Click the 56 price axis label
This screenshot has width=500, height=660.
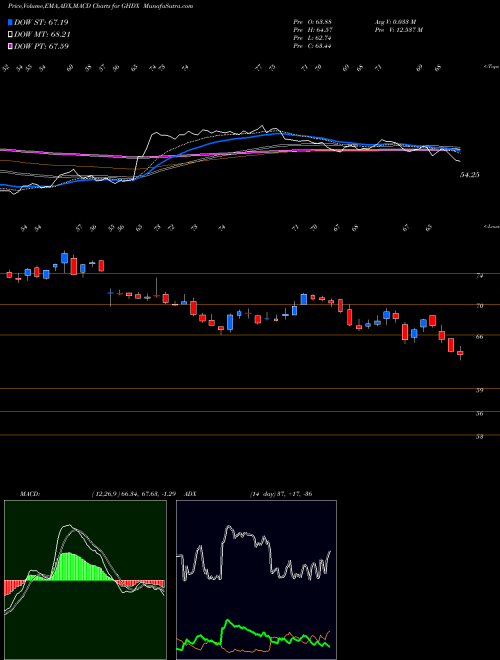click(479, 413)
